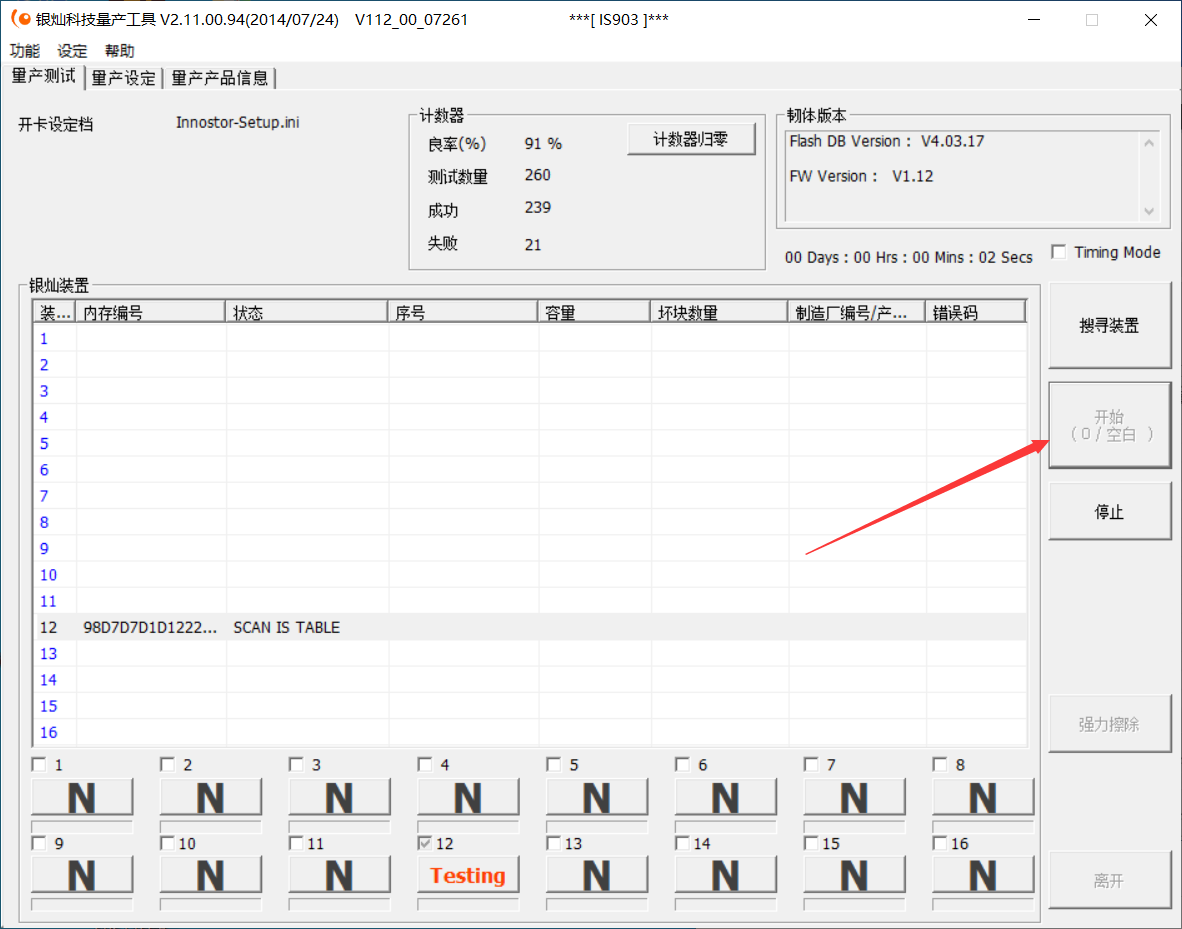Image resolution: width=1182 pixels, height=929 pixels.
Task: Click the N status button for port 6
Action: [x=725, y=797]
